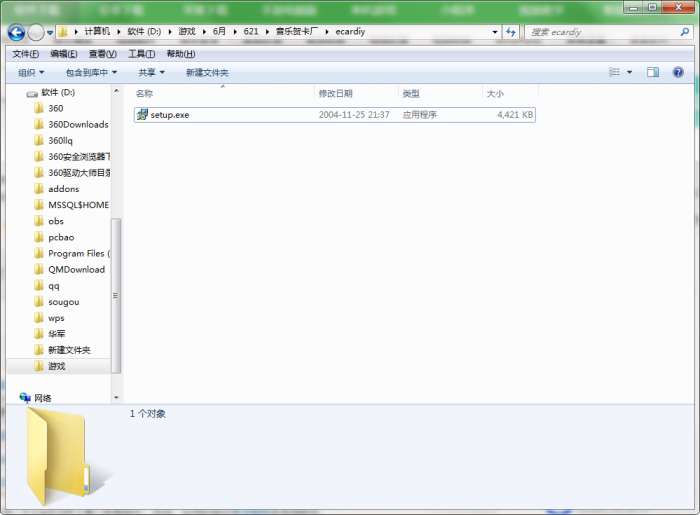Screen dimensions: 700x515
Task: Select 软件 (D:) drive in the tree
Action: tap(58, 92)
